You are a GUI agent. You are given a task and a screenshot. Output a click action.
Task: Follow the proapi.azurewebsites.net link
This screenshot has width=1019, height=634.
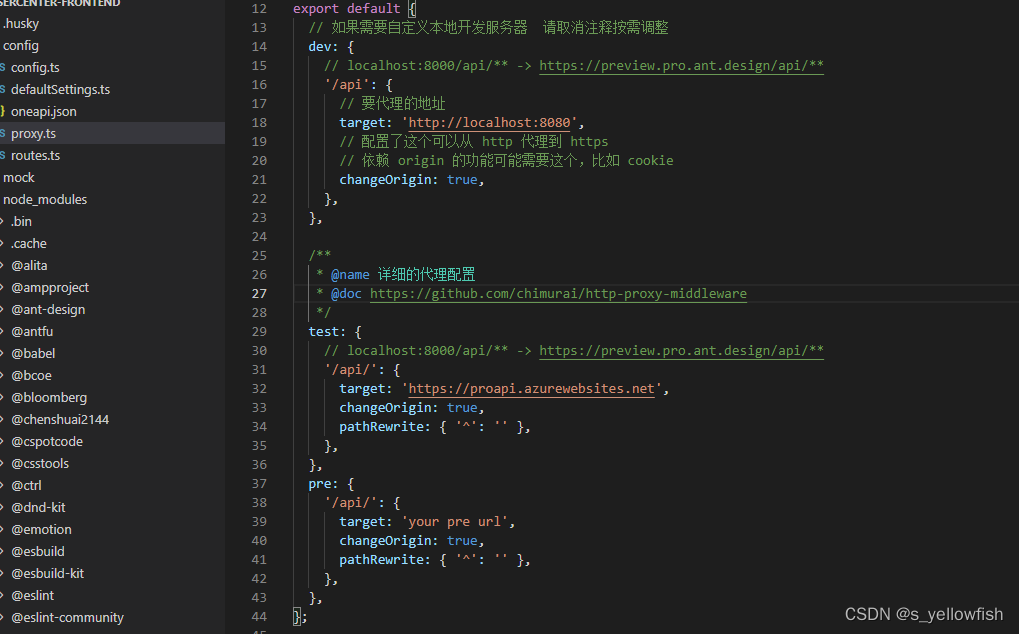(531, 388)
